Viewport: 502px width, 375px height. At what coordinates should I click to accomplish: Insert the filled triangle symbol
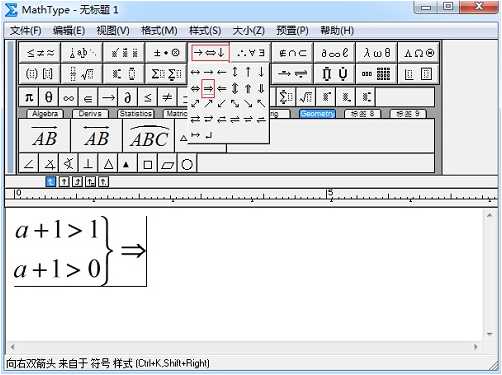[126, 164]
